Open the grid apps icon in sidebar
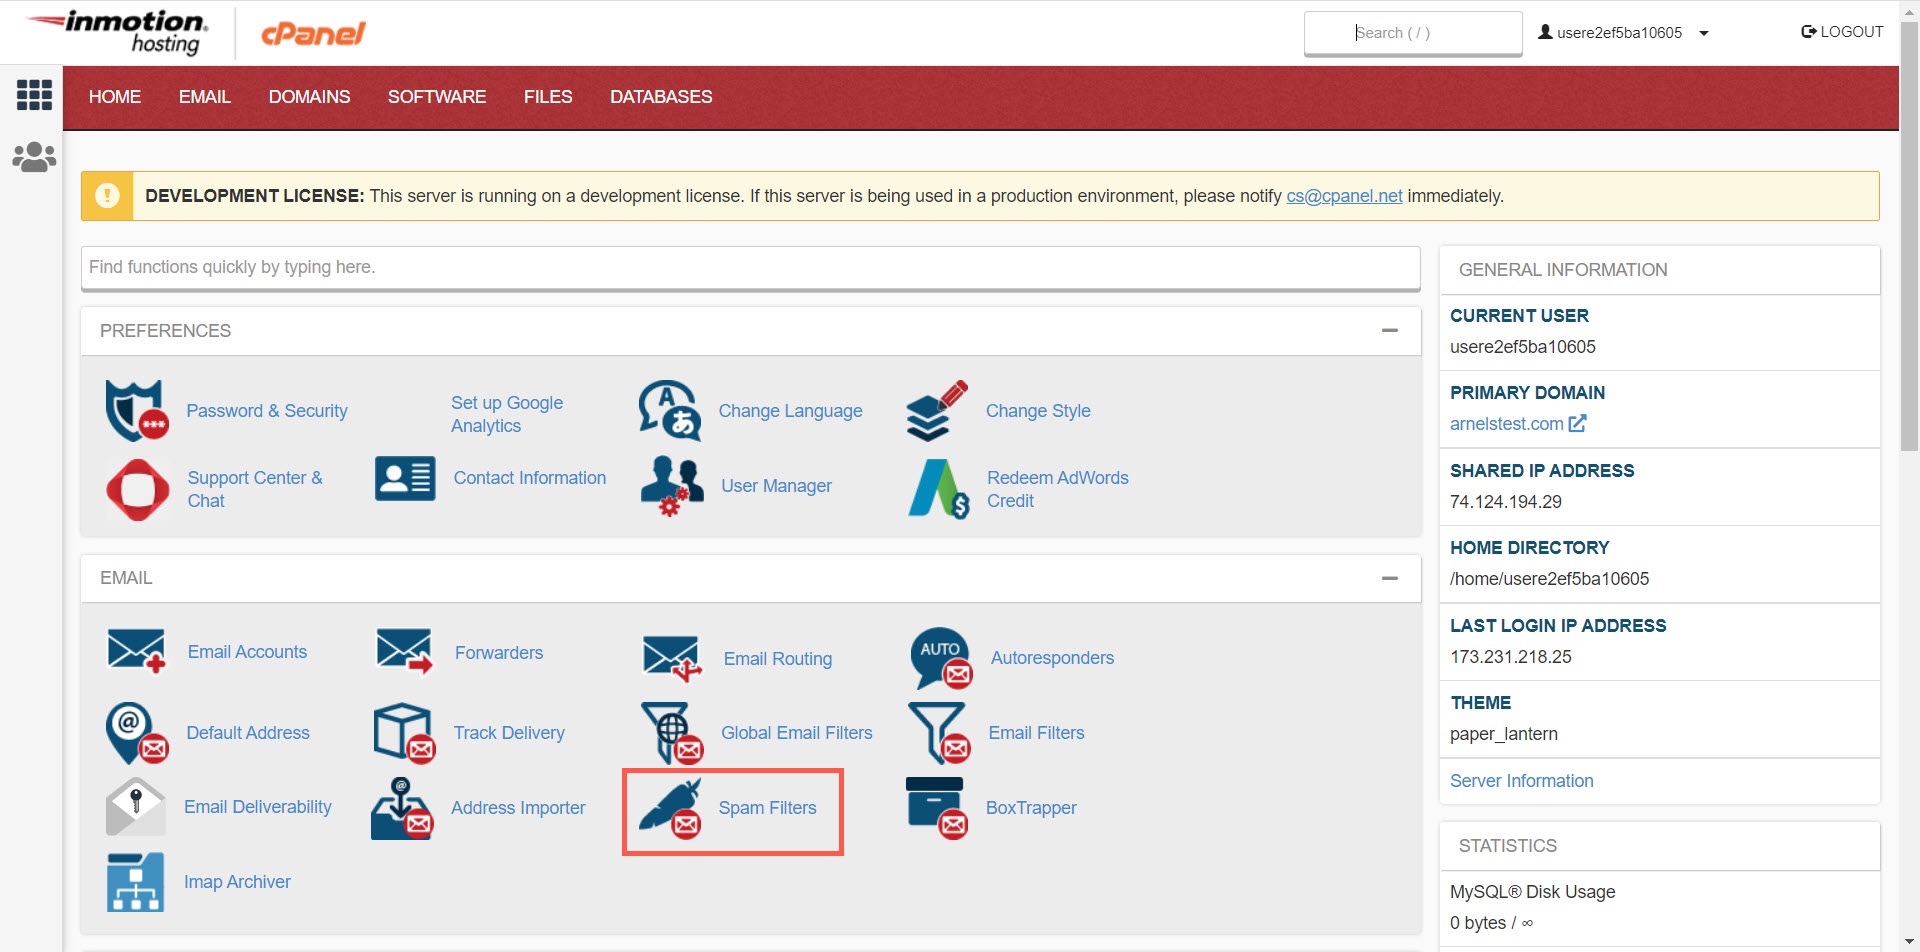The width and height of the screenshot is (1920, 952). tap(34, 95)
